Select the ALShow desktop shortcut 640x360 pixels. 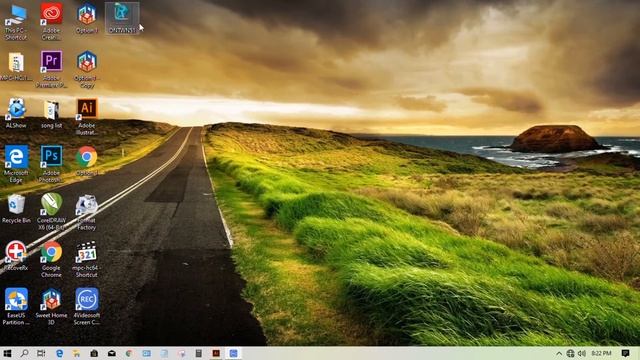(x=16, y=113)
